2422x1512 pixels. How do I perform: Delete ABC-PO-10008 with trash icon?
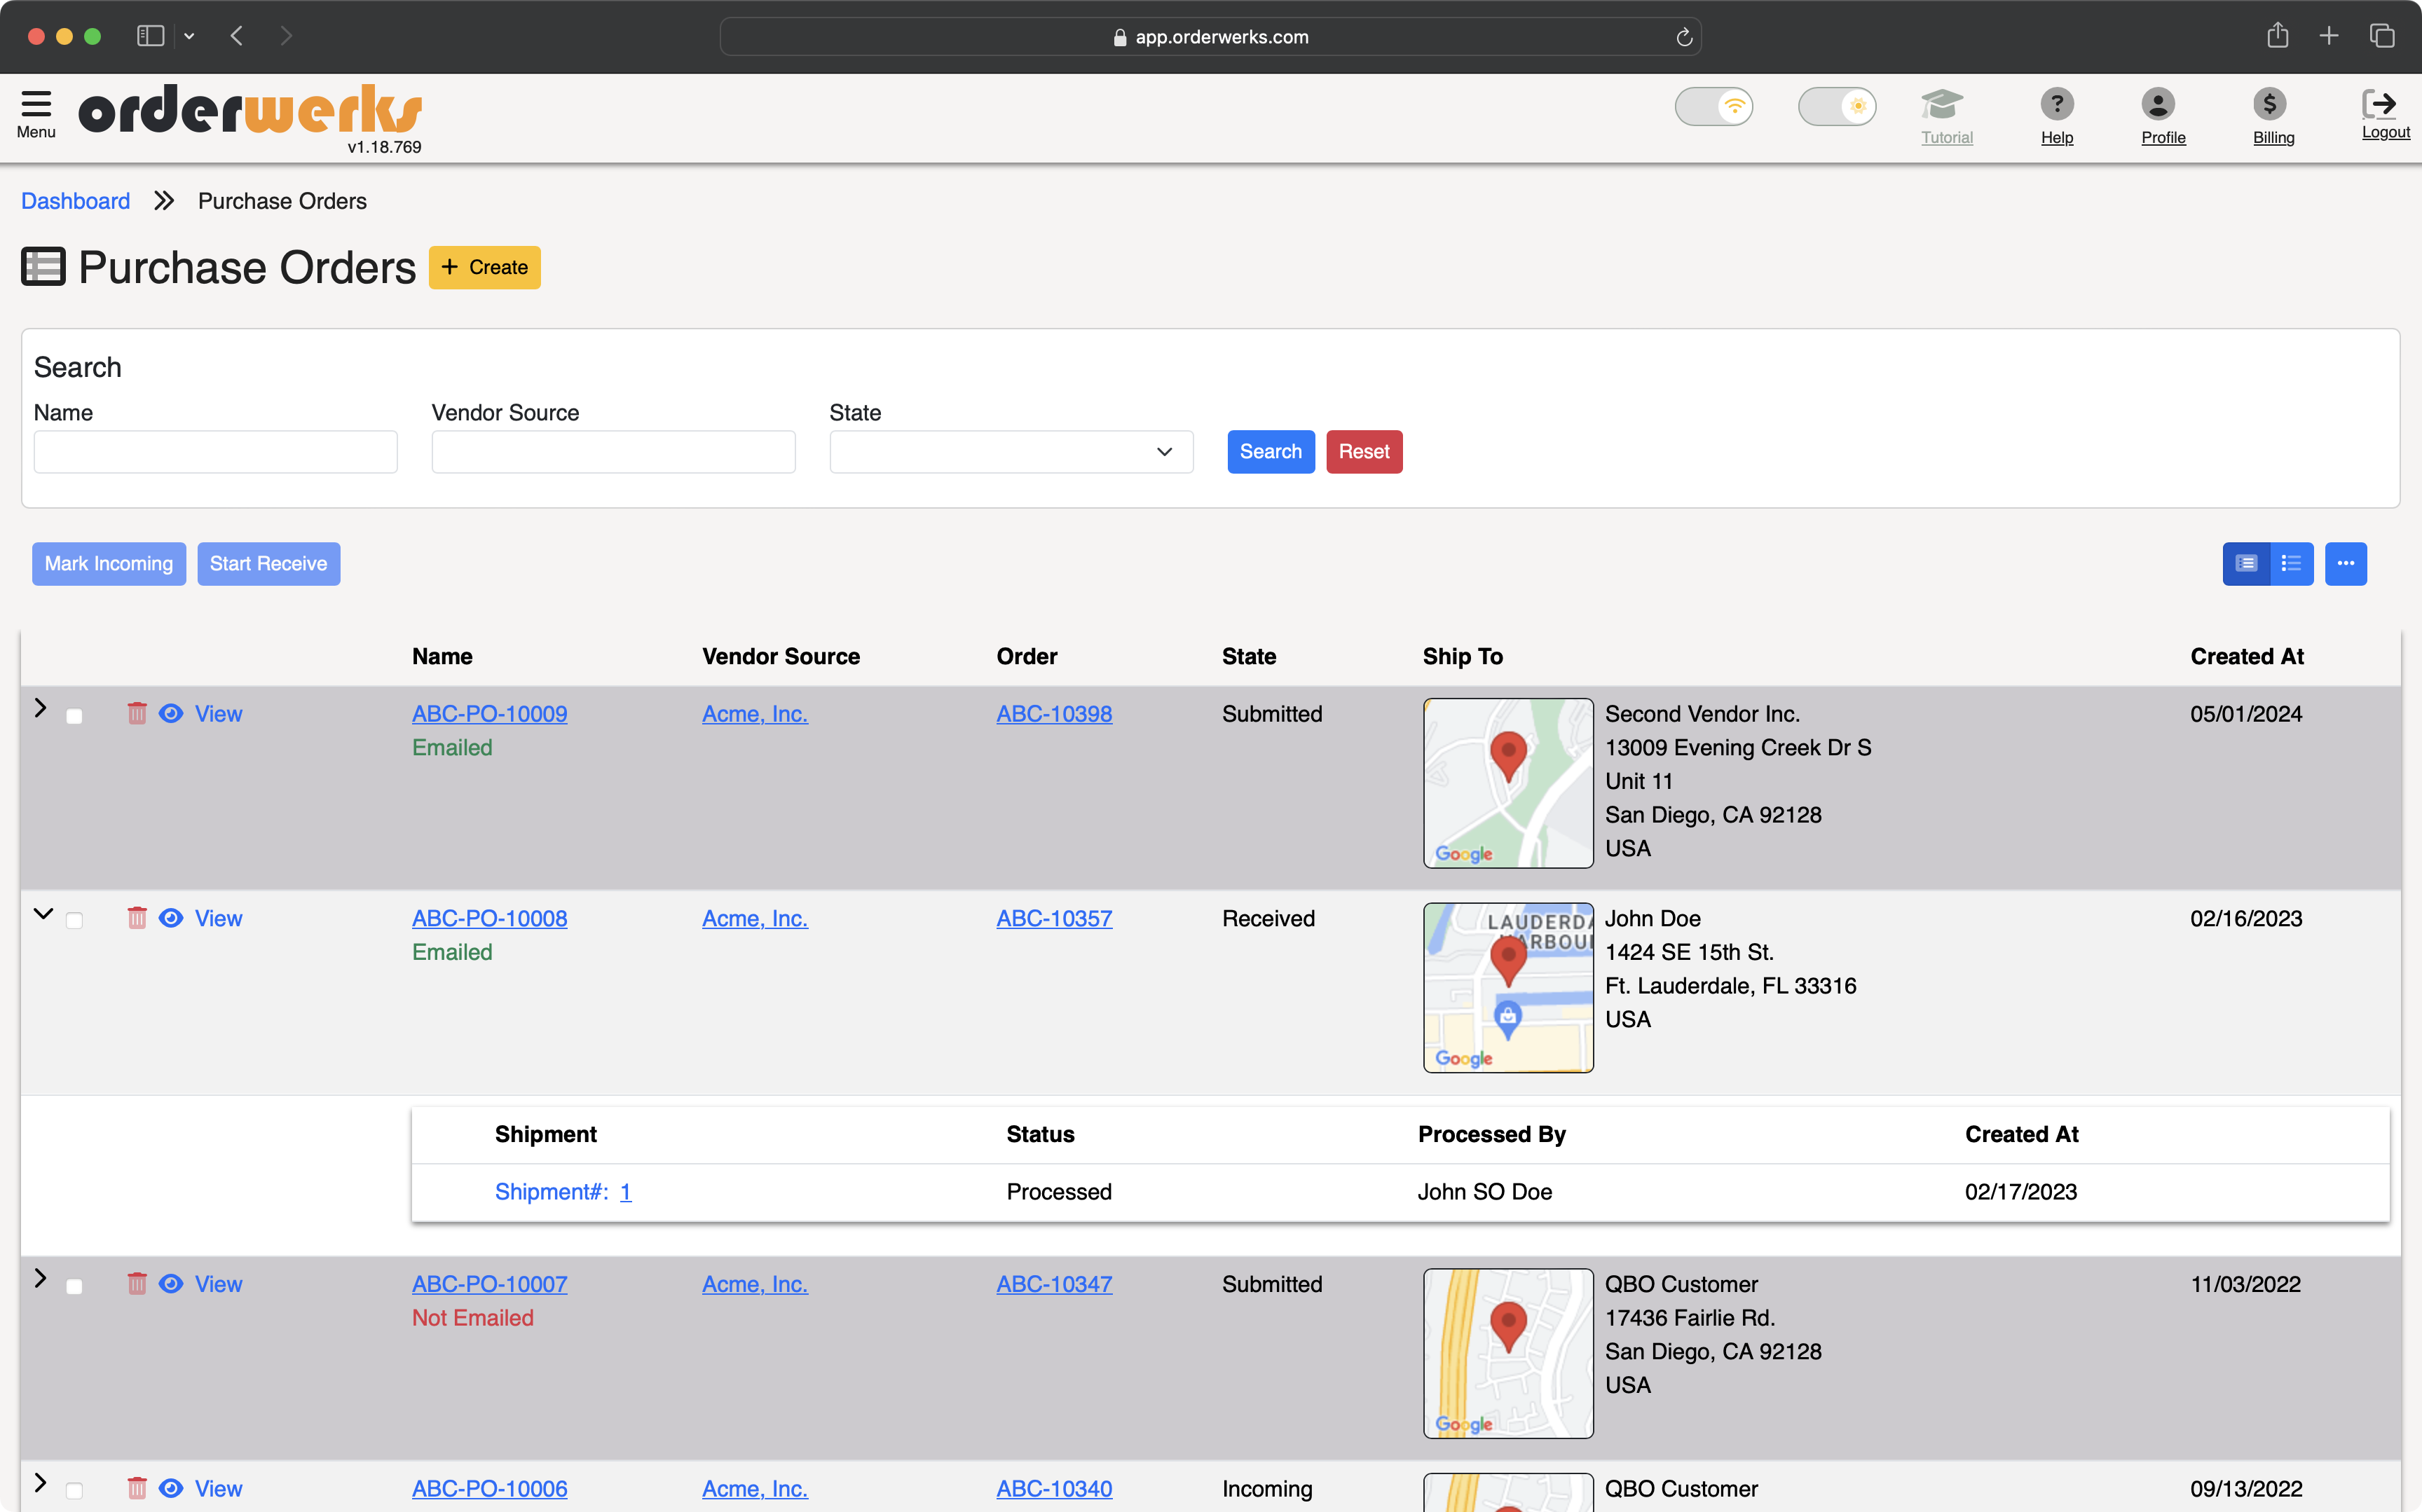click(x=137, y=917)
